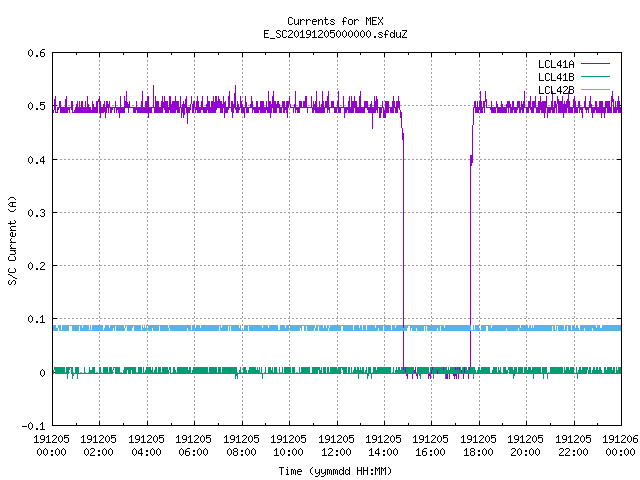The height and width of the screenshot is (480, 640).
Task: Click the x-axis tick 191205 22:00
Action: pos(573,445)
